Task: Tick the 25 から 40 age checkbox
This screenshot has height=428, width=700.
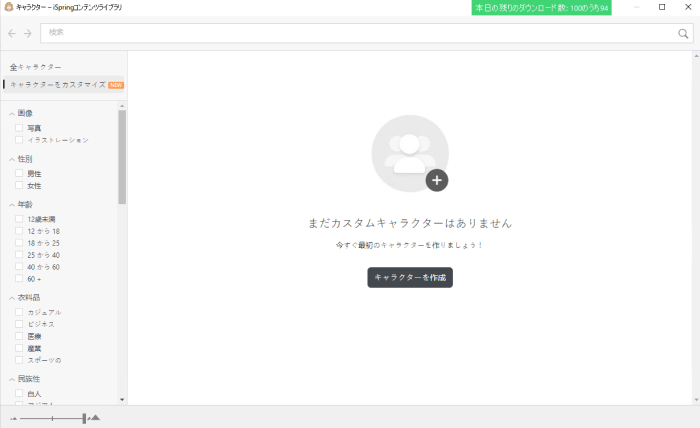Action: 19,255
